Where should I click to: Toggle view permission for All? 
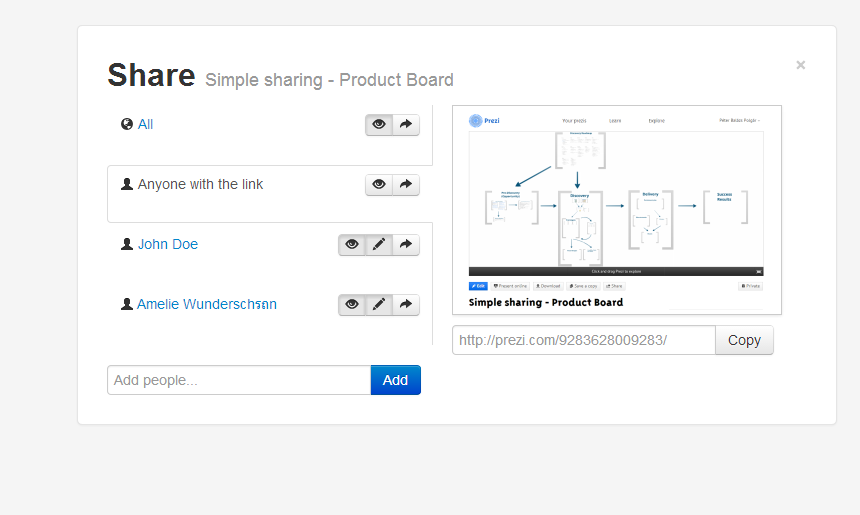click(379, 124)
